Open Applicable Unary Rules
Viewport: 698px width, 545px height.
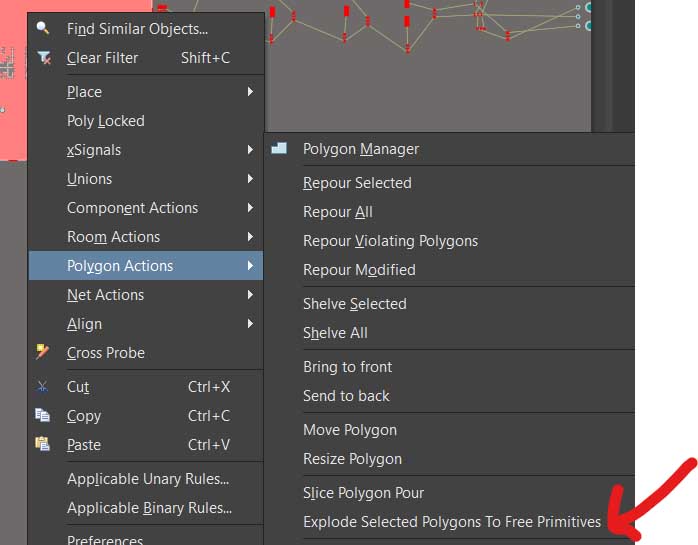147,479
